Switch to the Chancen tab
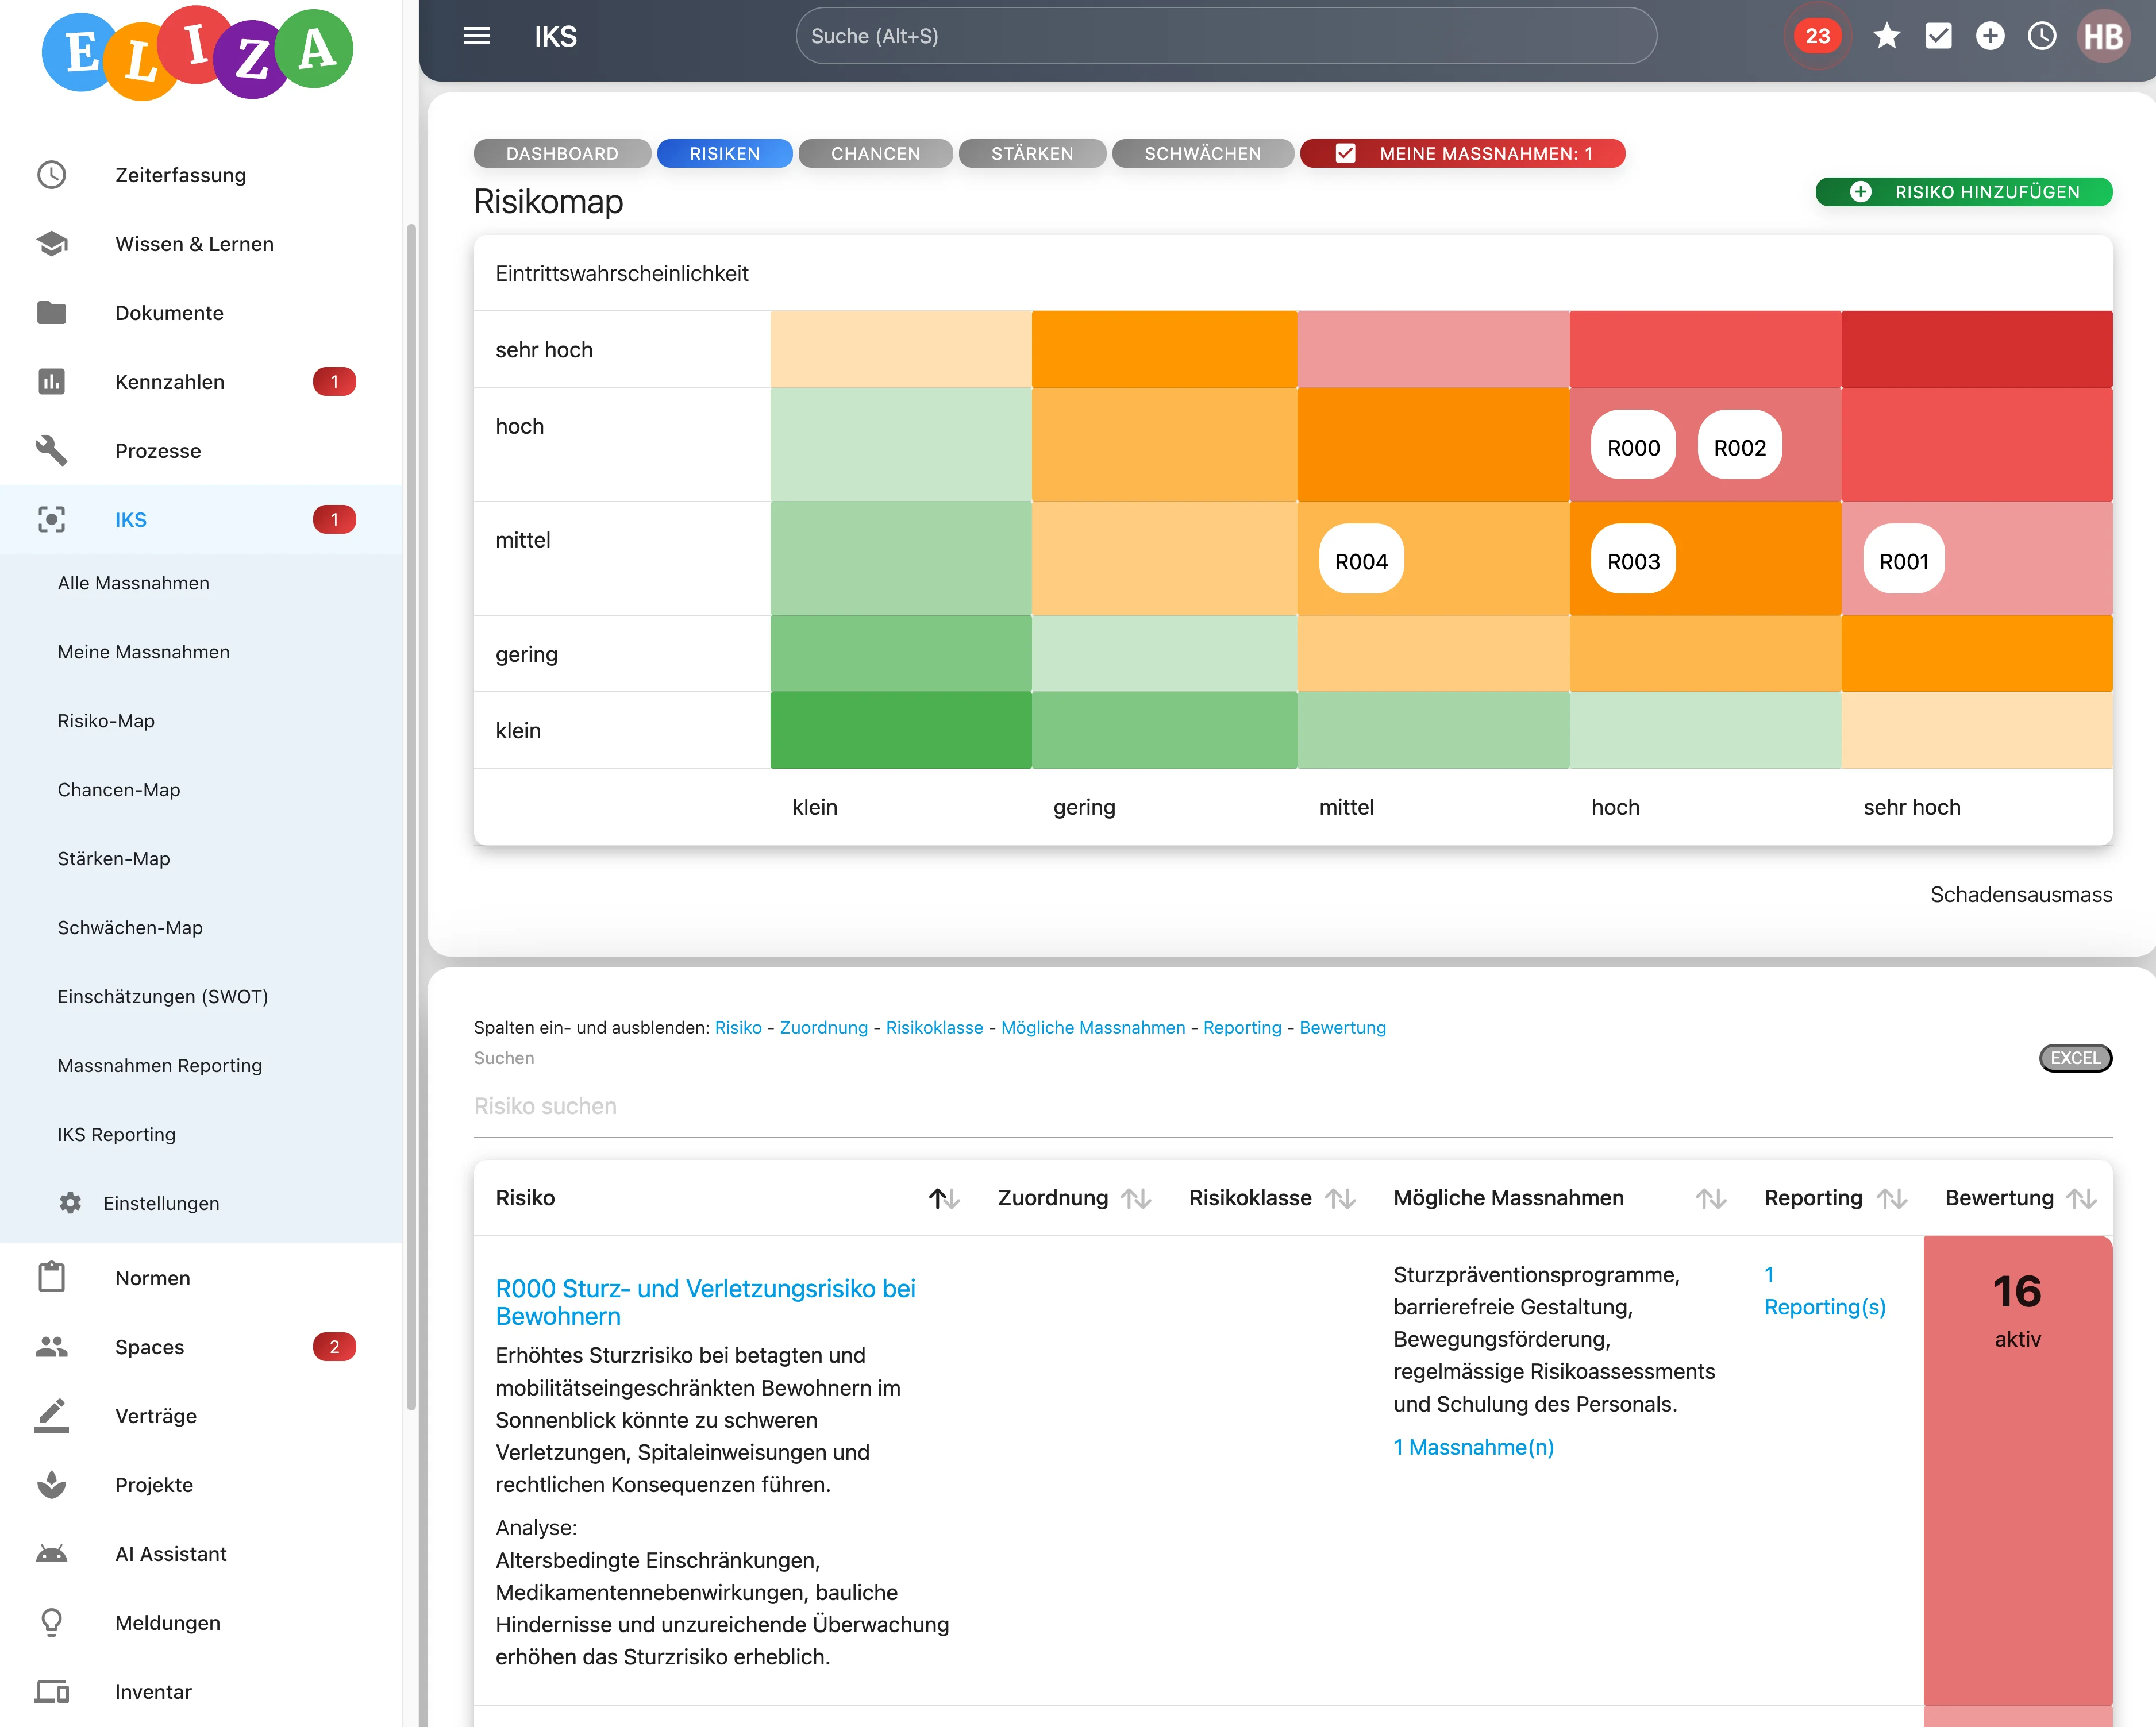 [x=875, y=153]
